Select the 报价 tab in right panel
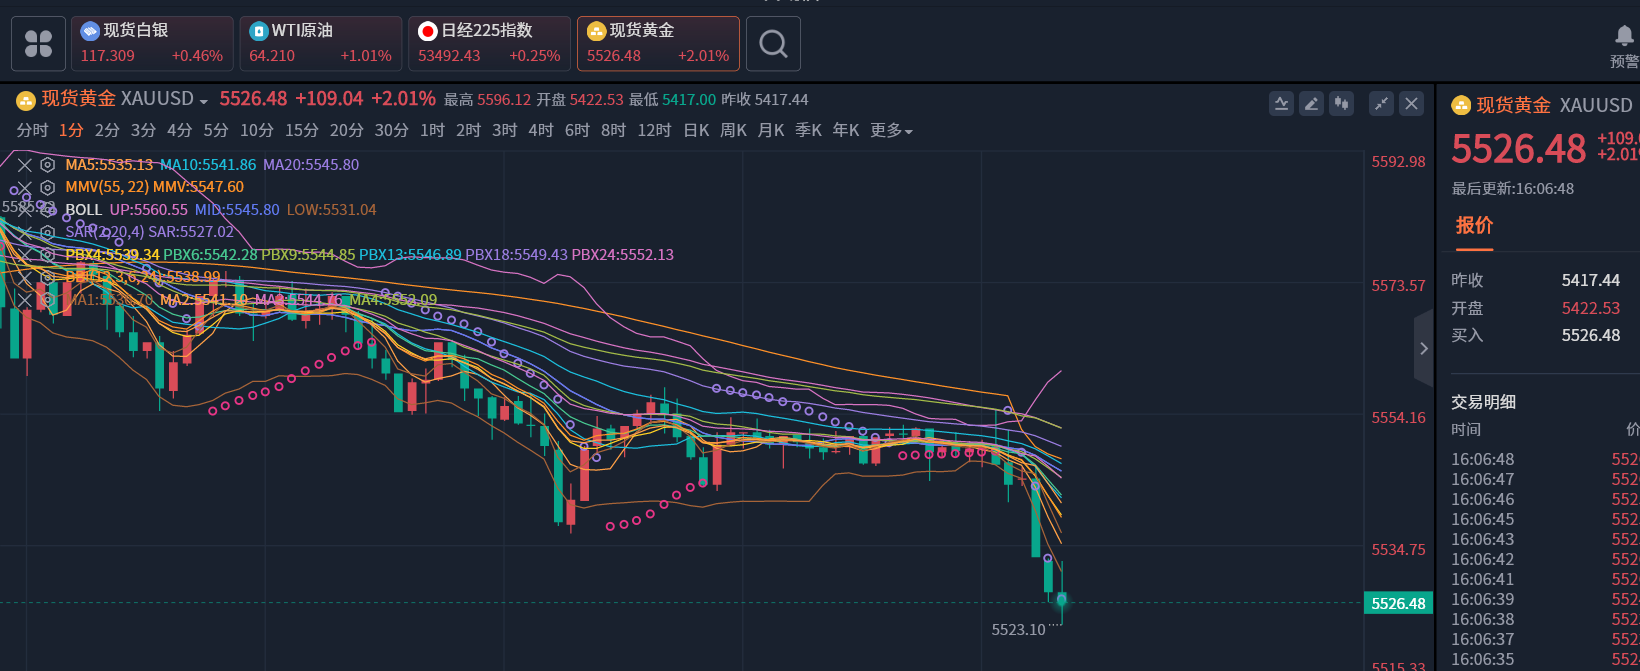 coord(1474,226)
